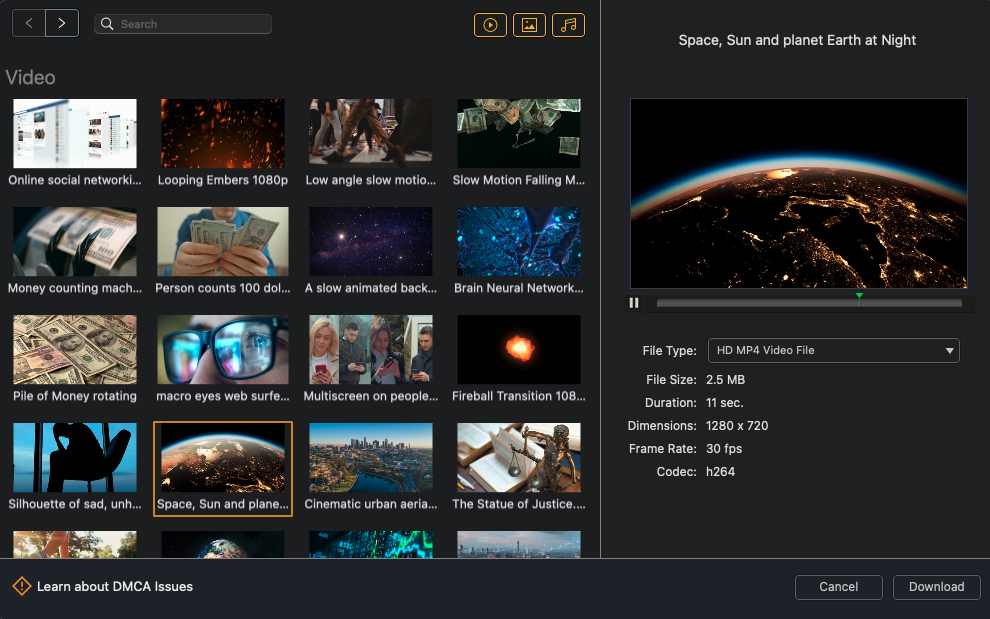Click the green playhead marker
The image size is (990, 619).
(x=859, y=297)
